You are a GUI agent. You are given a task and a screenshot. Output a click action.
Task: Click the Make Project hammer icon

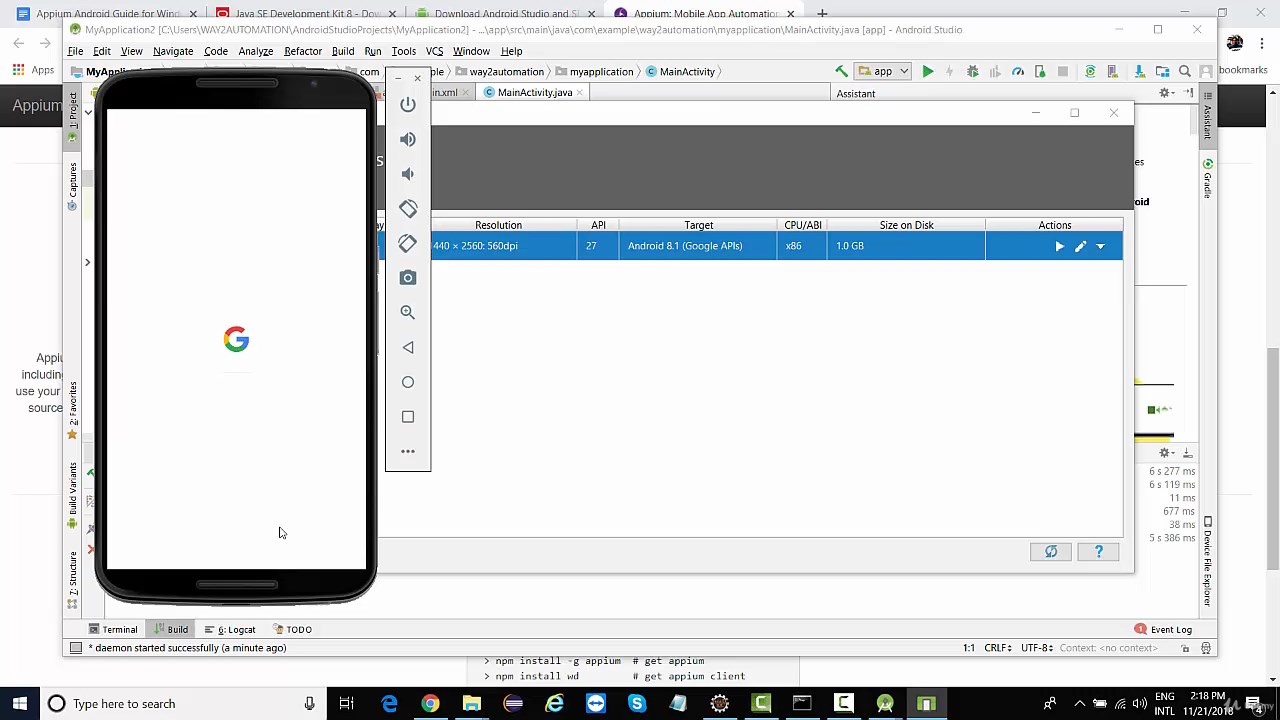coord(841,71)
